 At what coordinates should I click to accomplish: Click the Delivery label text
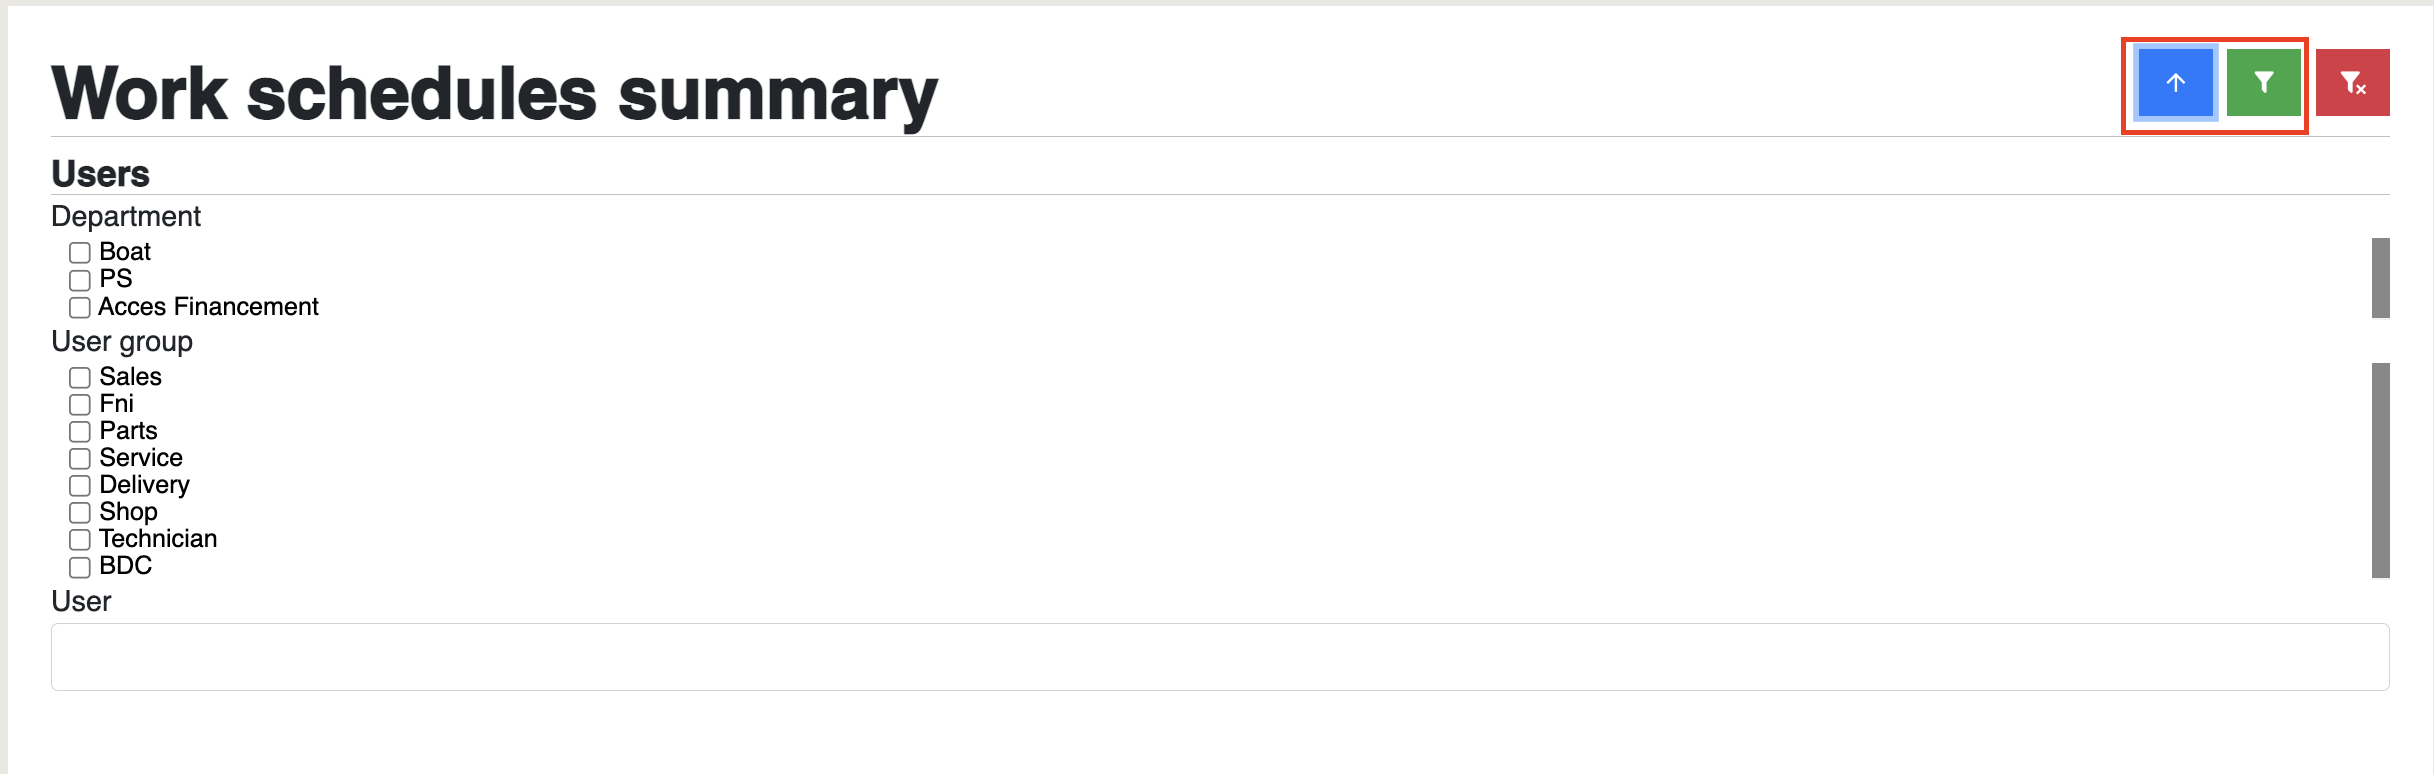144,485
